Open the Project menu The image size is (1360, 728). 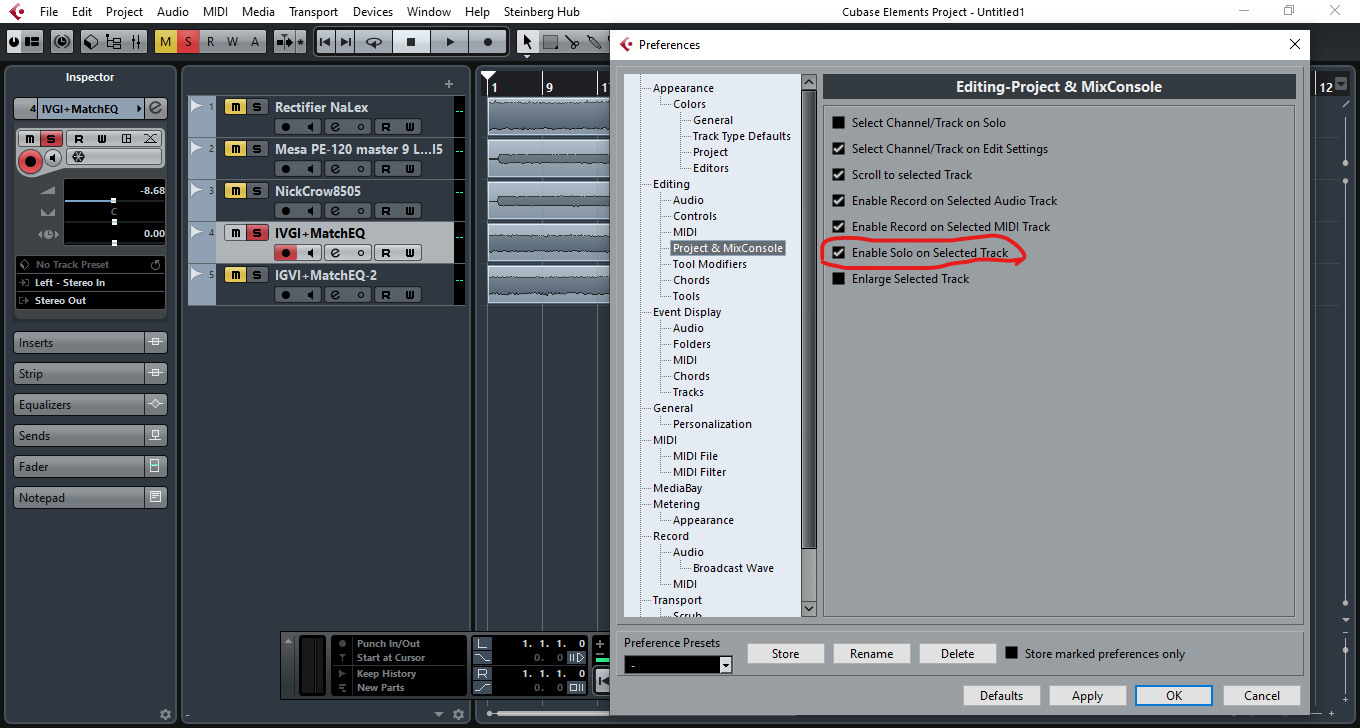(124, 12)
